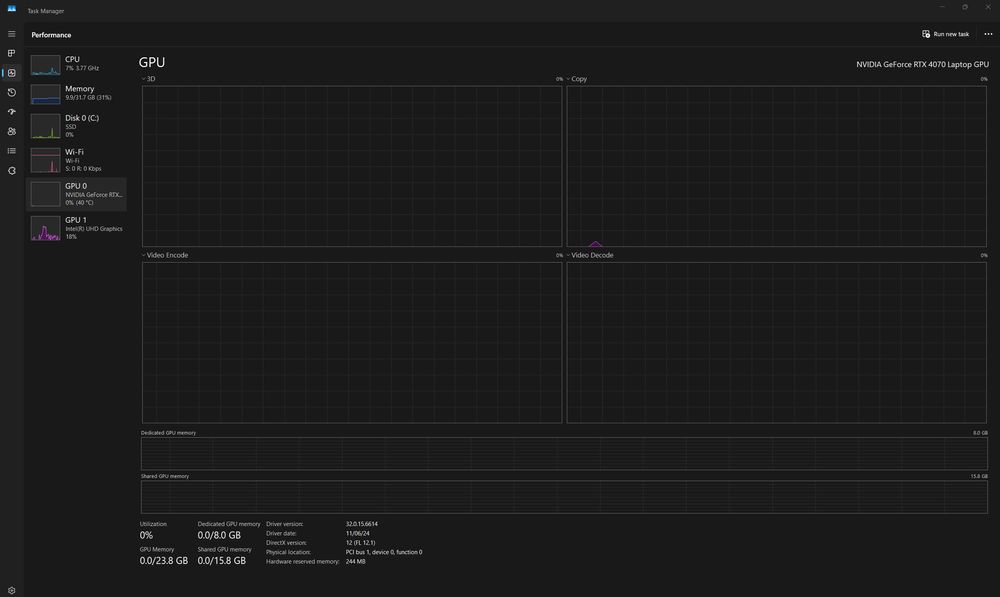The height and width of the screenshot is (597, 1000).
Task: Select the Performance page icon
Action: point(11,73)
